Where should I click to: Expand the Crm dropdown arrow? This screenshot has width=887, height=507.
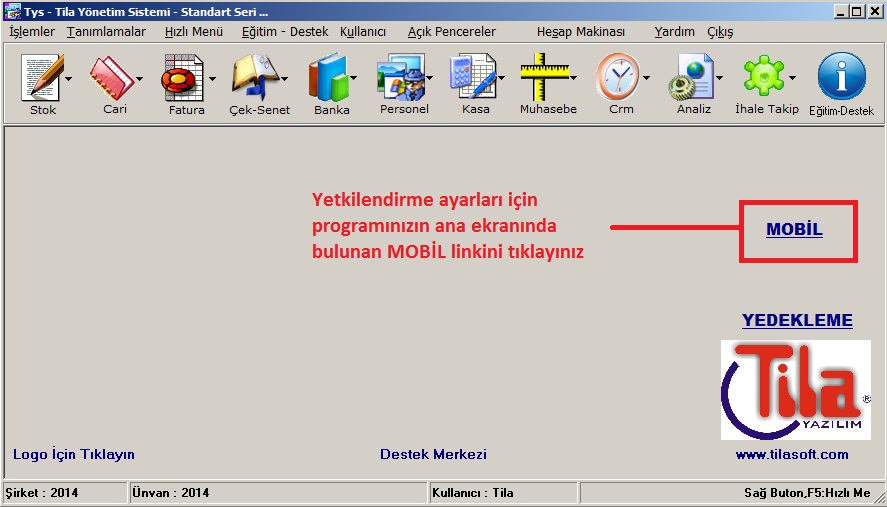[x=647, y=78]
